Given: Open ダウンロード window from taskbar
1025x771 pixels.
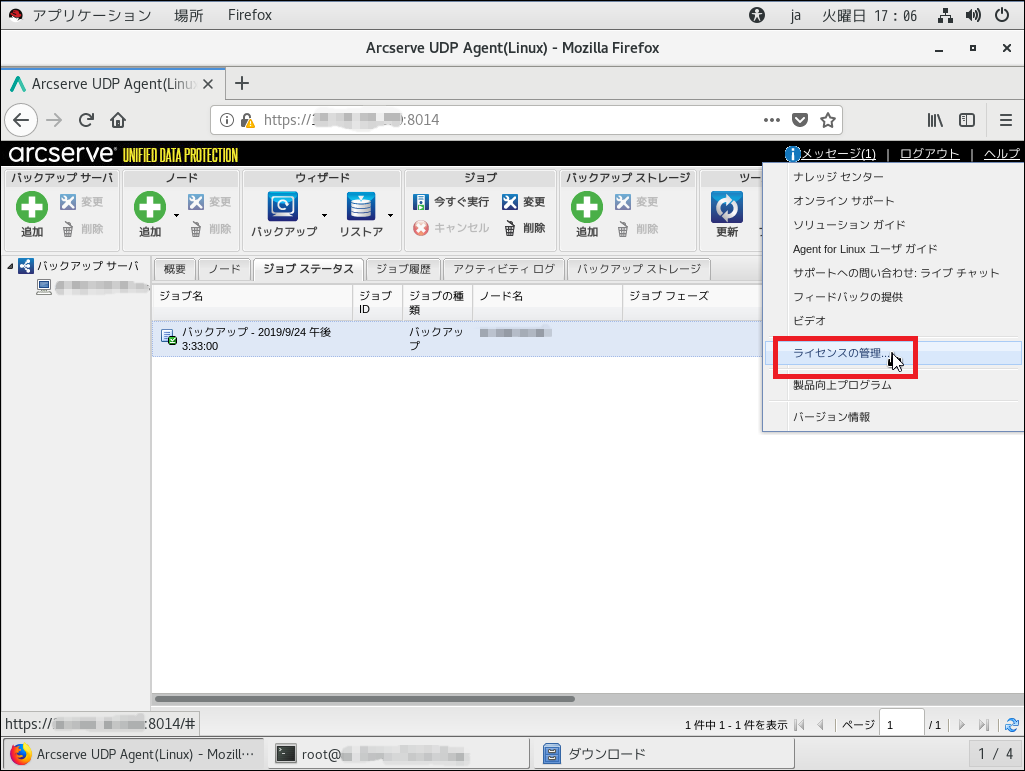Looking at the screenshot, I should [x=664, y=754].
